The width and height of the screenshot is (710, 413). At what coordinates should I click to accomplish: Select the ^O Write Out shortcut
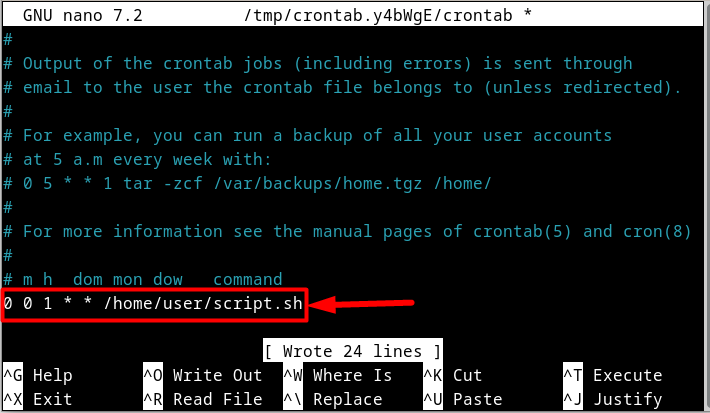pyautogui.click(x=203, y=375)
